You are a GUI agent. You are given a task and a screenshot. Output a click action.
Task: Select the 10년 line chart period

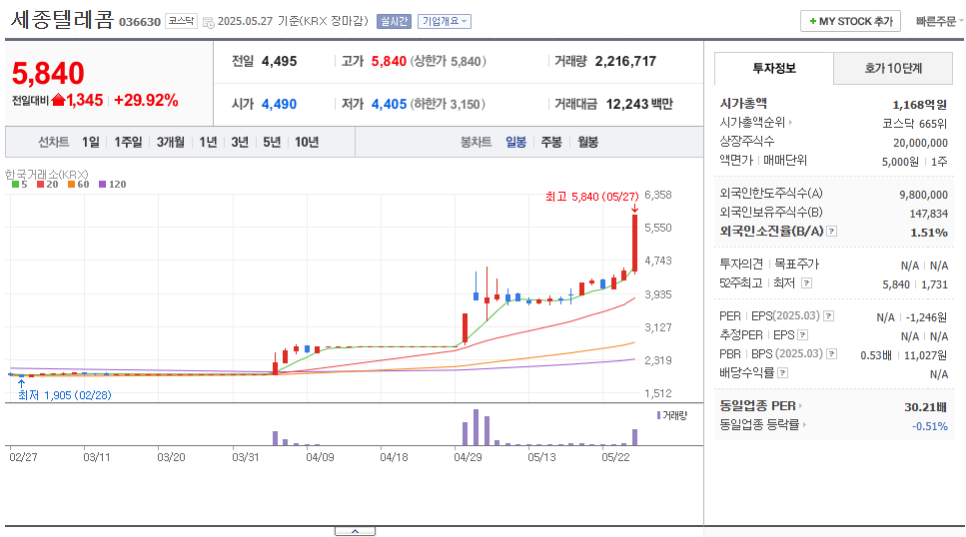coord(307,142)
